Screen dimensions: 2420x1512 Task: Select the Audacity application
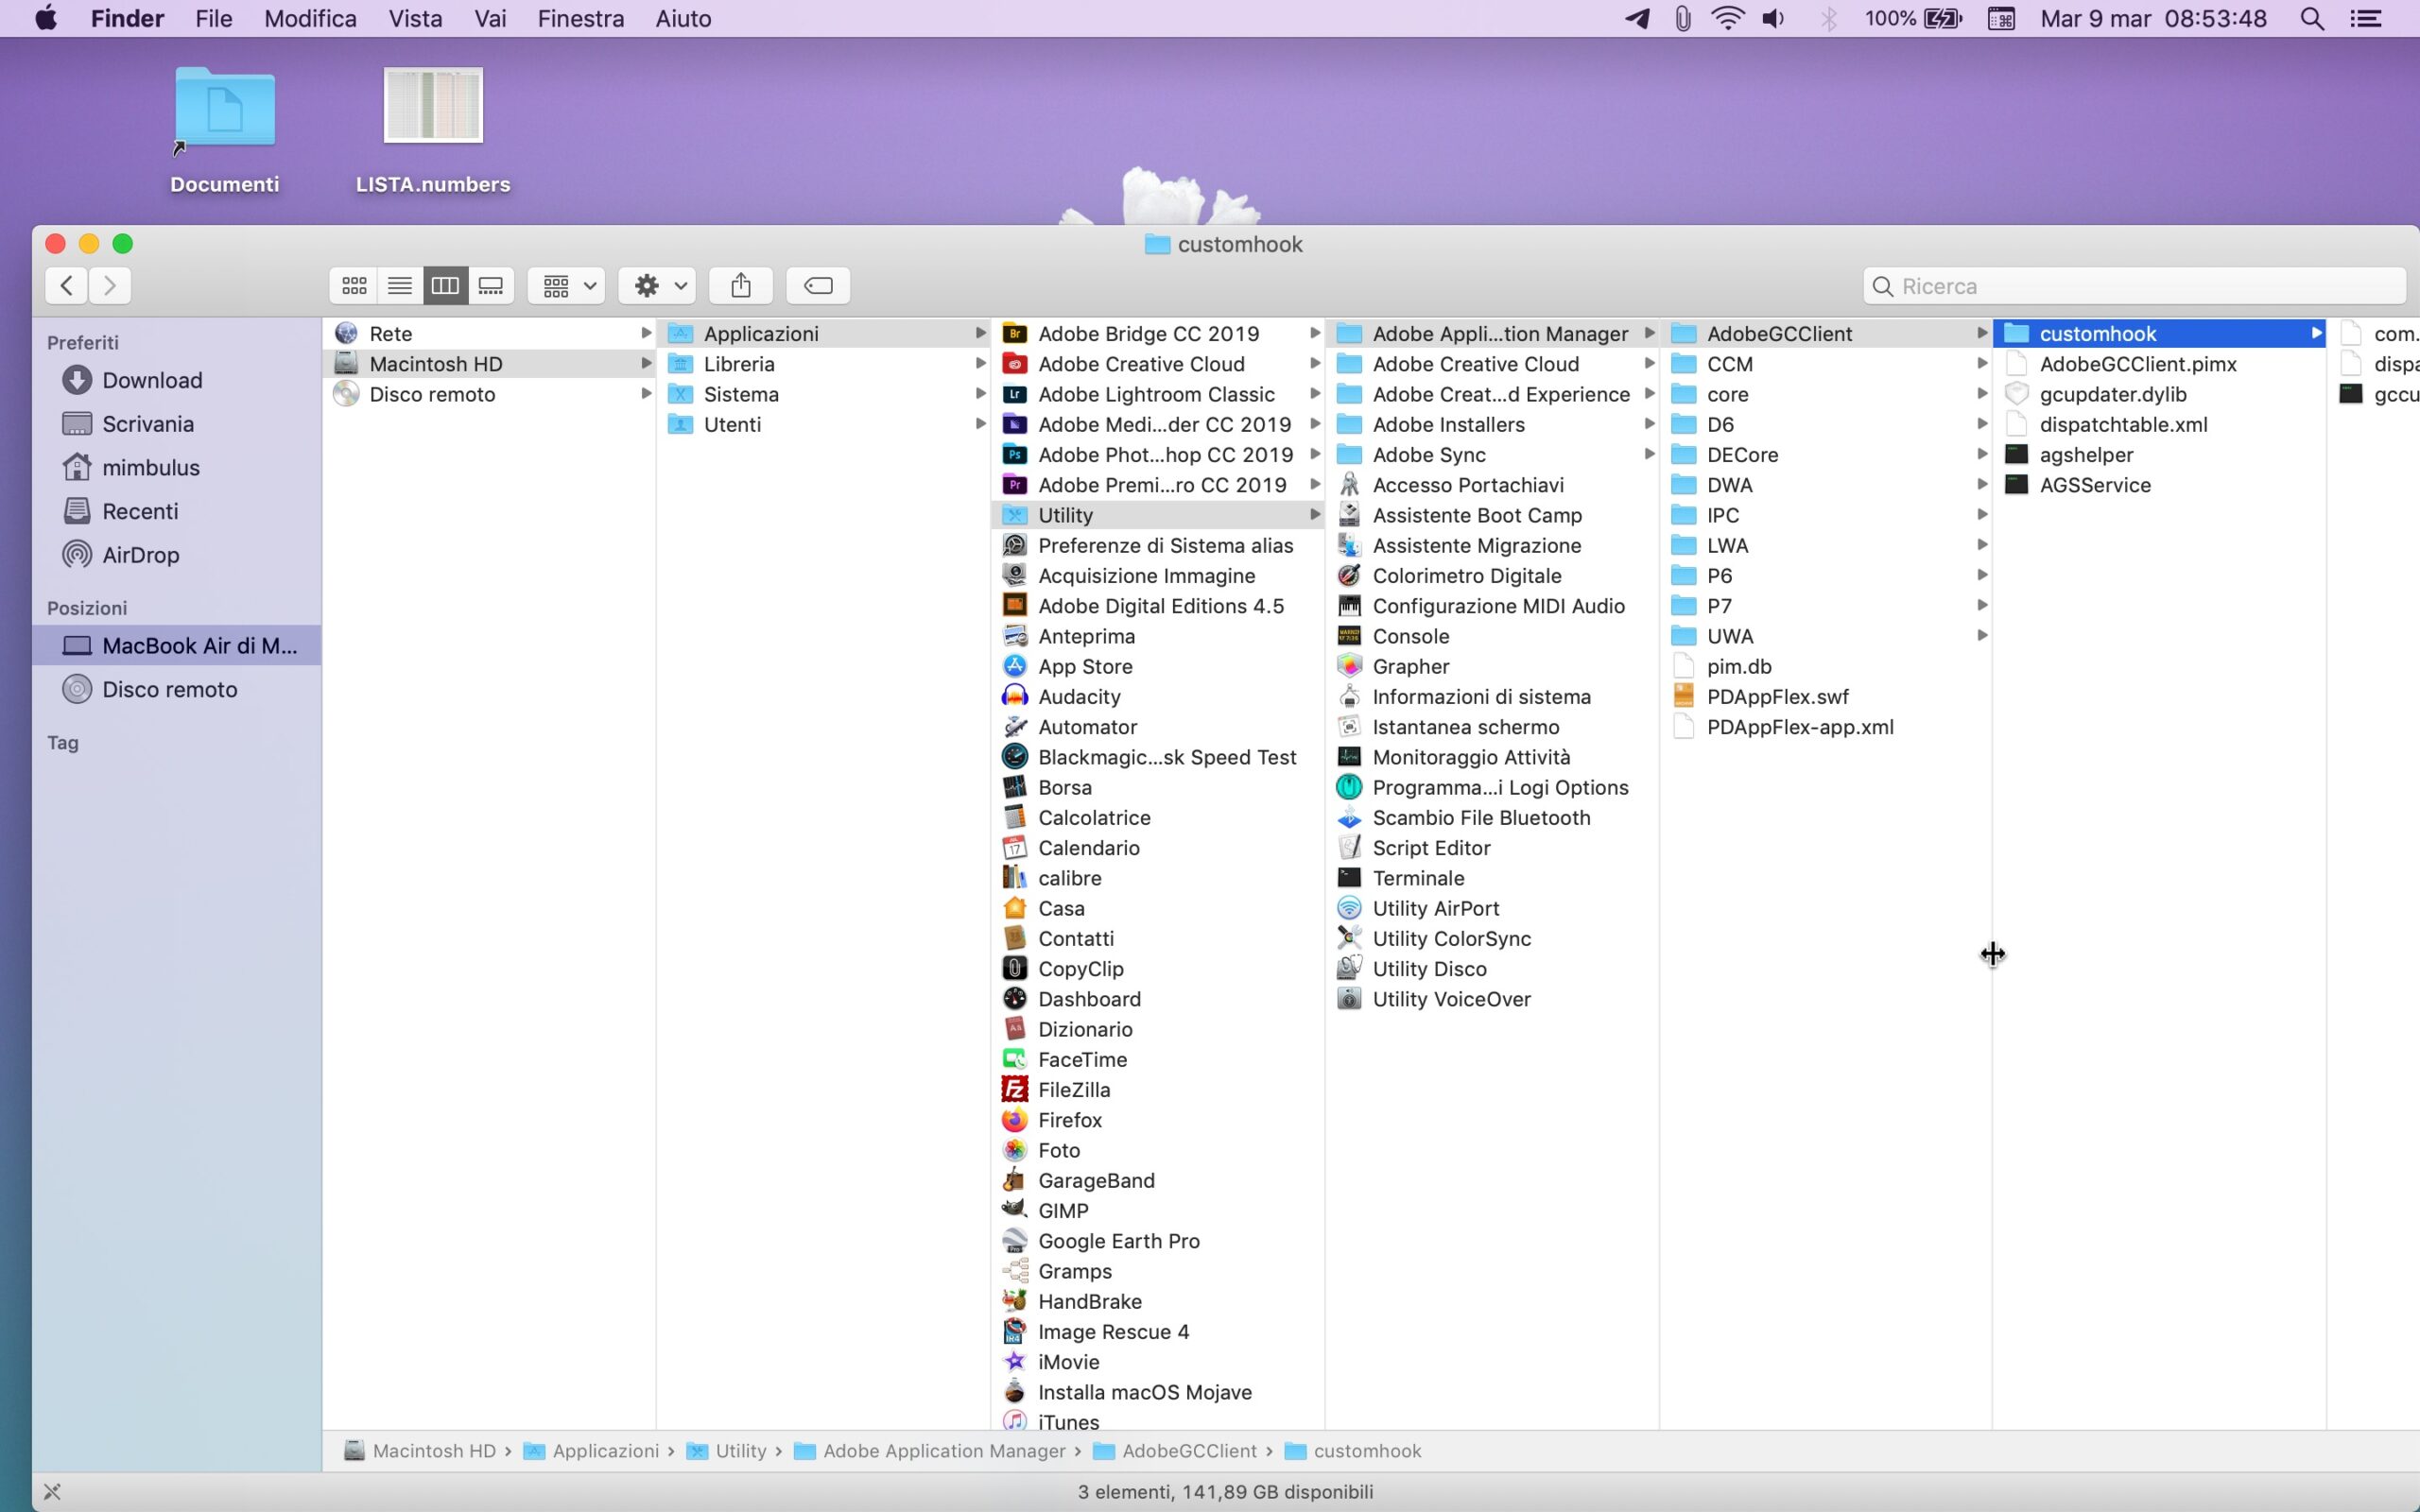(1078, 697)
